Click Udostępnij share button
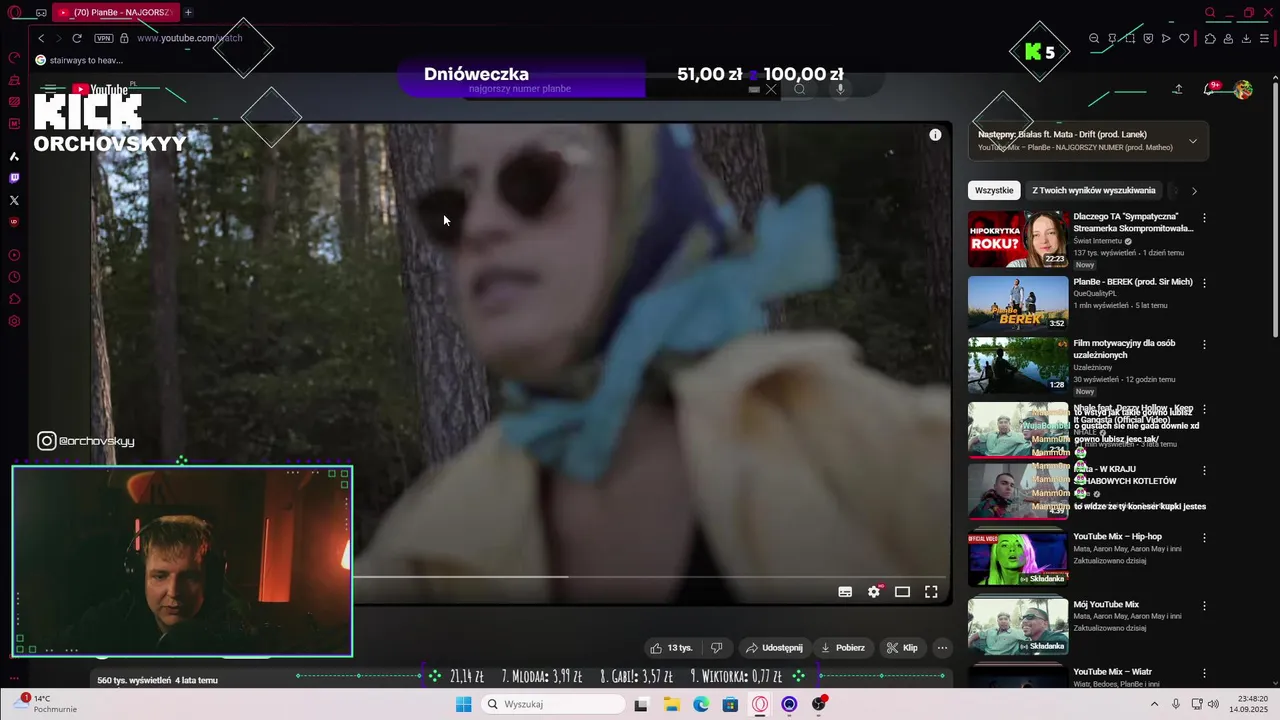This screenshot has height=720, width=1280. [x=774, y=648]
